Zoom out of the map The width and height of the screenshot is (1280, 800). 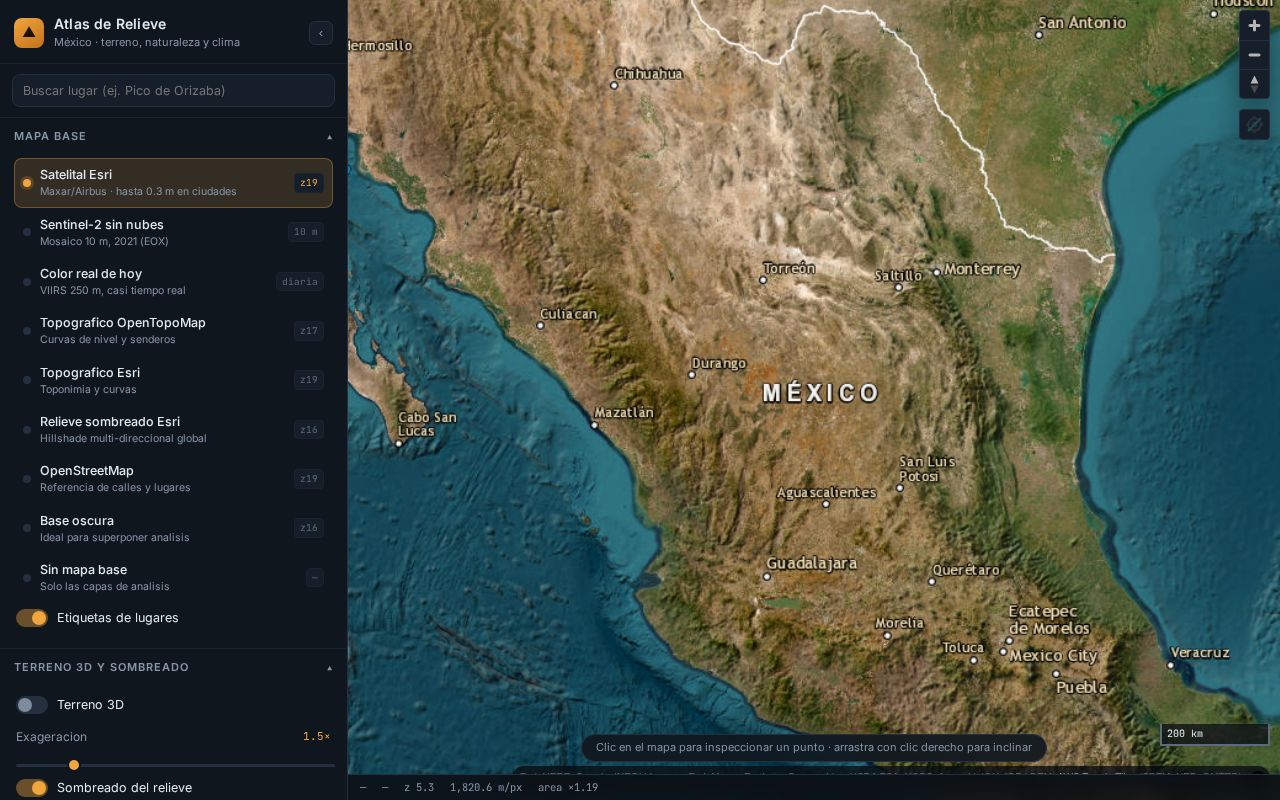pyautogui.click(x=1254, y=55)
